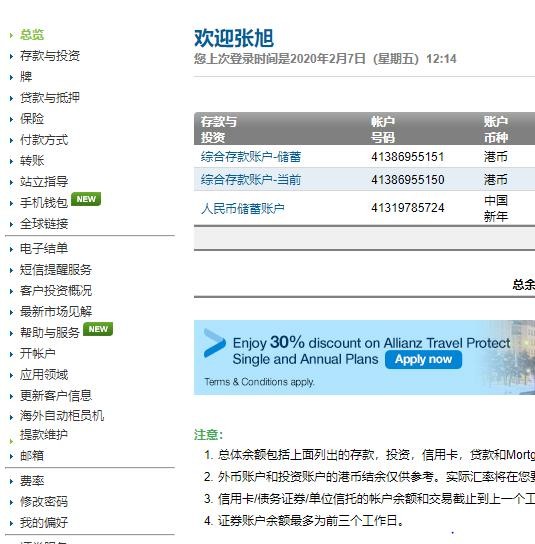535x544 pixels.
Task: Select 短信提醒服务 in the sidebar
Action: pos(56,270)
